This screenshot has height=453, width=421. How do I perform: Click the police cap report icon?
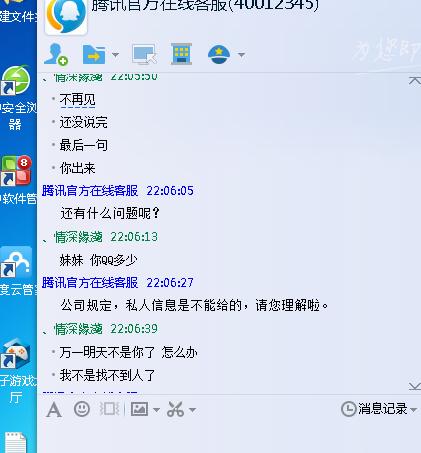(x=219, y=55)
